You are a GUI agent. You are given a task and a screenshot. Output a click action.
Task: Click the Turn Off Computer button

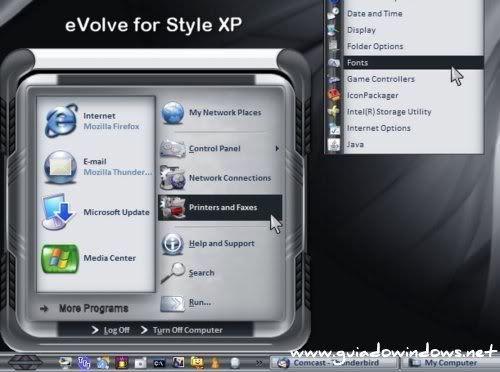tap(182, 330)
